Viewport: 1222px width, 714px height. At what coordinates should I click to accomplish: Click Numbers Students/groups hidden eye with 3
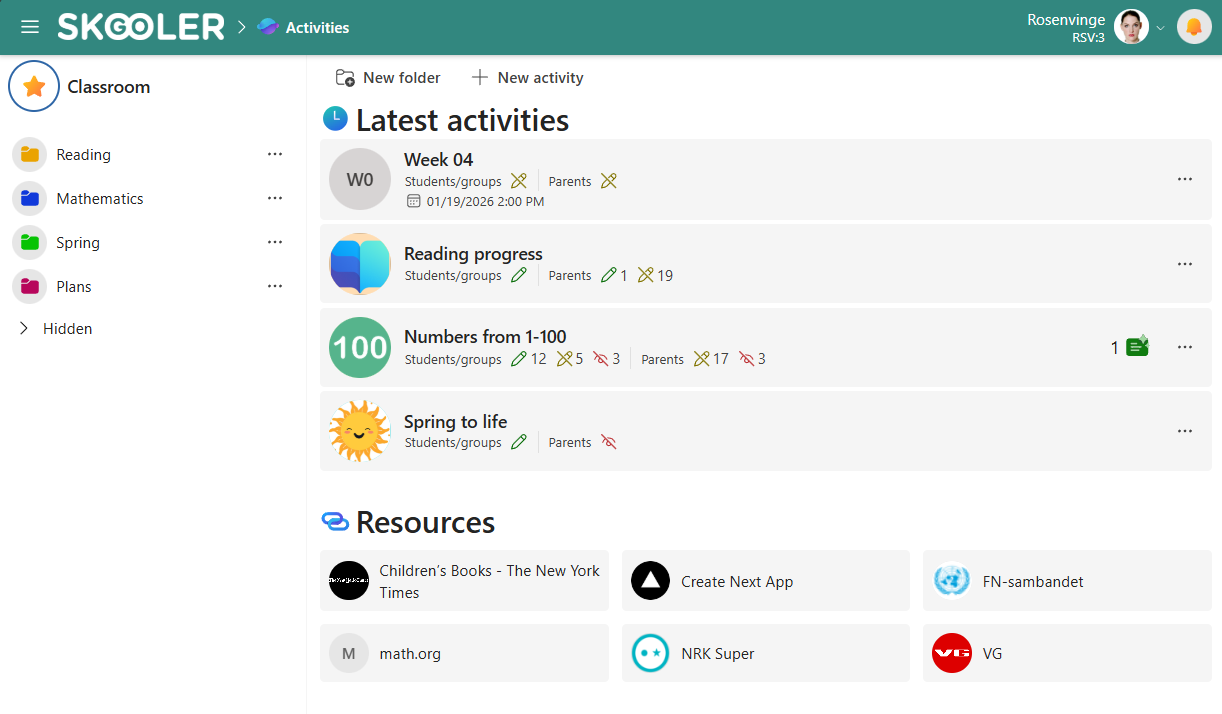[x=600, y=359]
